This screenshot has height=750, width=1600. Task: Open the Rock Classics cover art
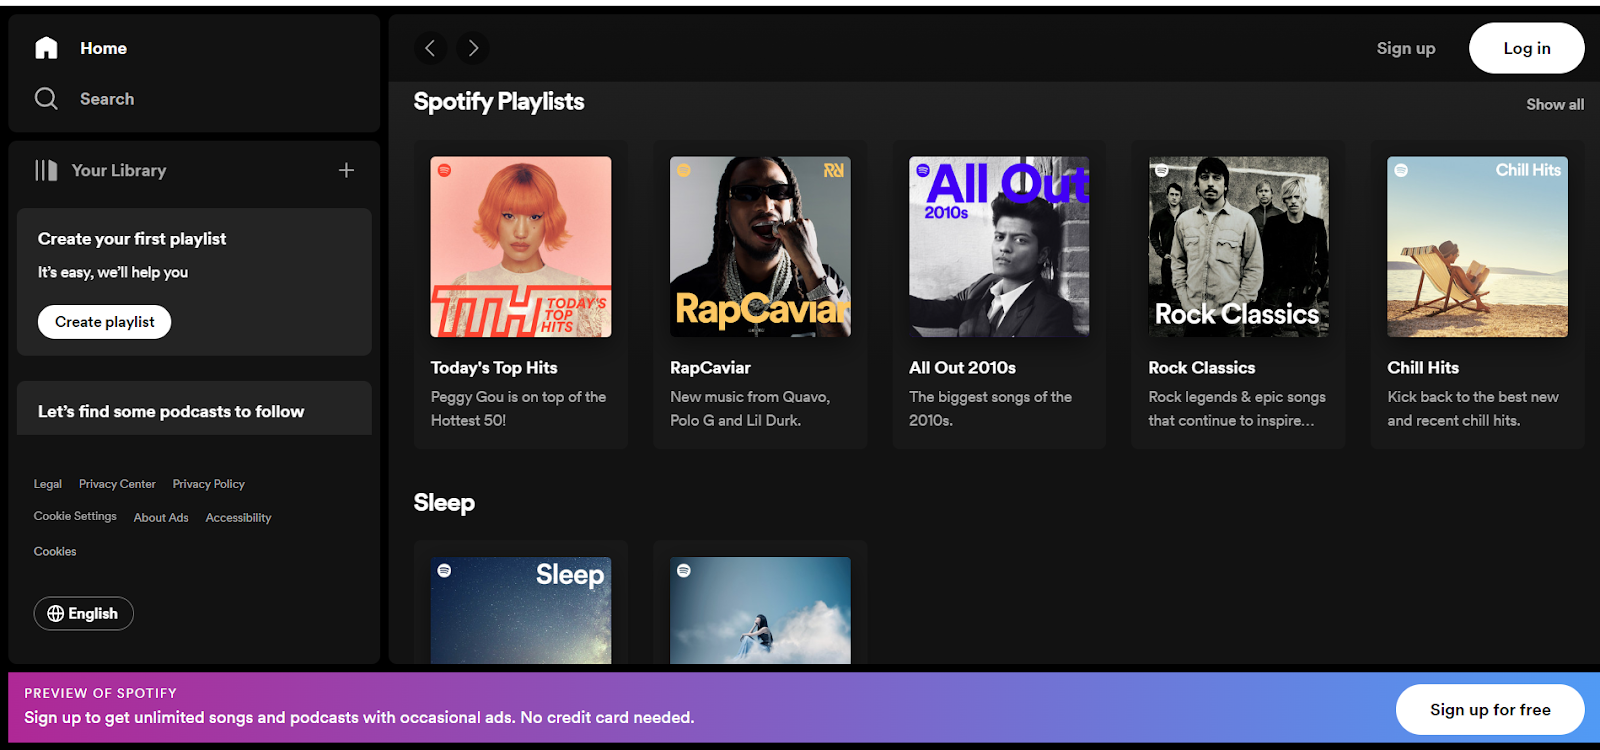coord(1239,247)
